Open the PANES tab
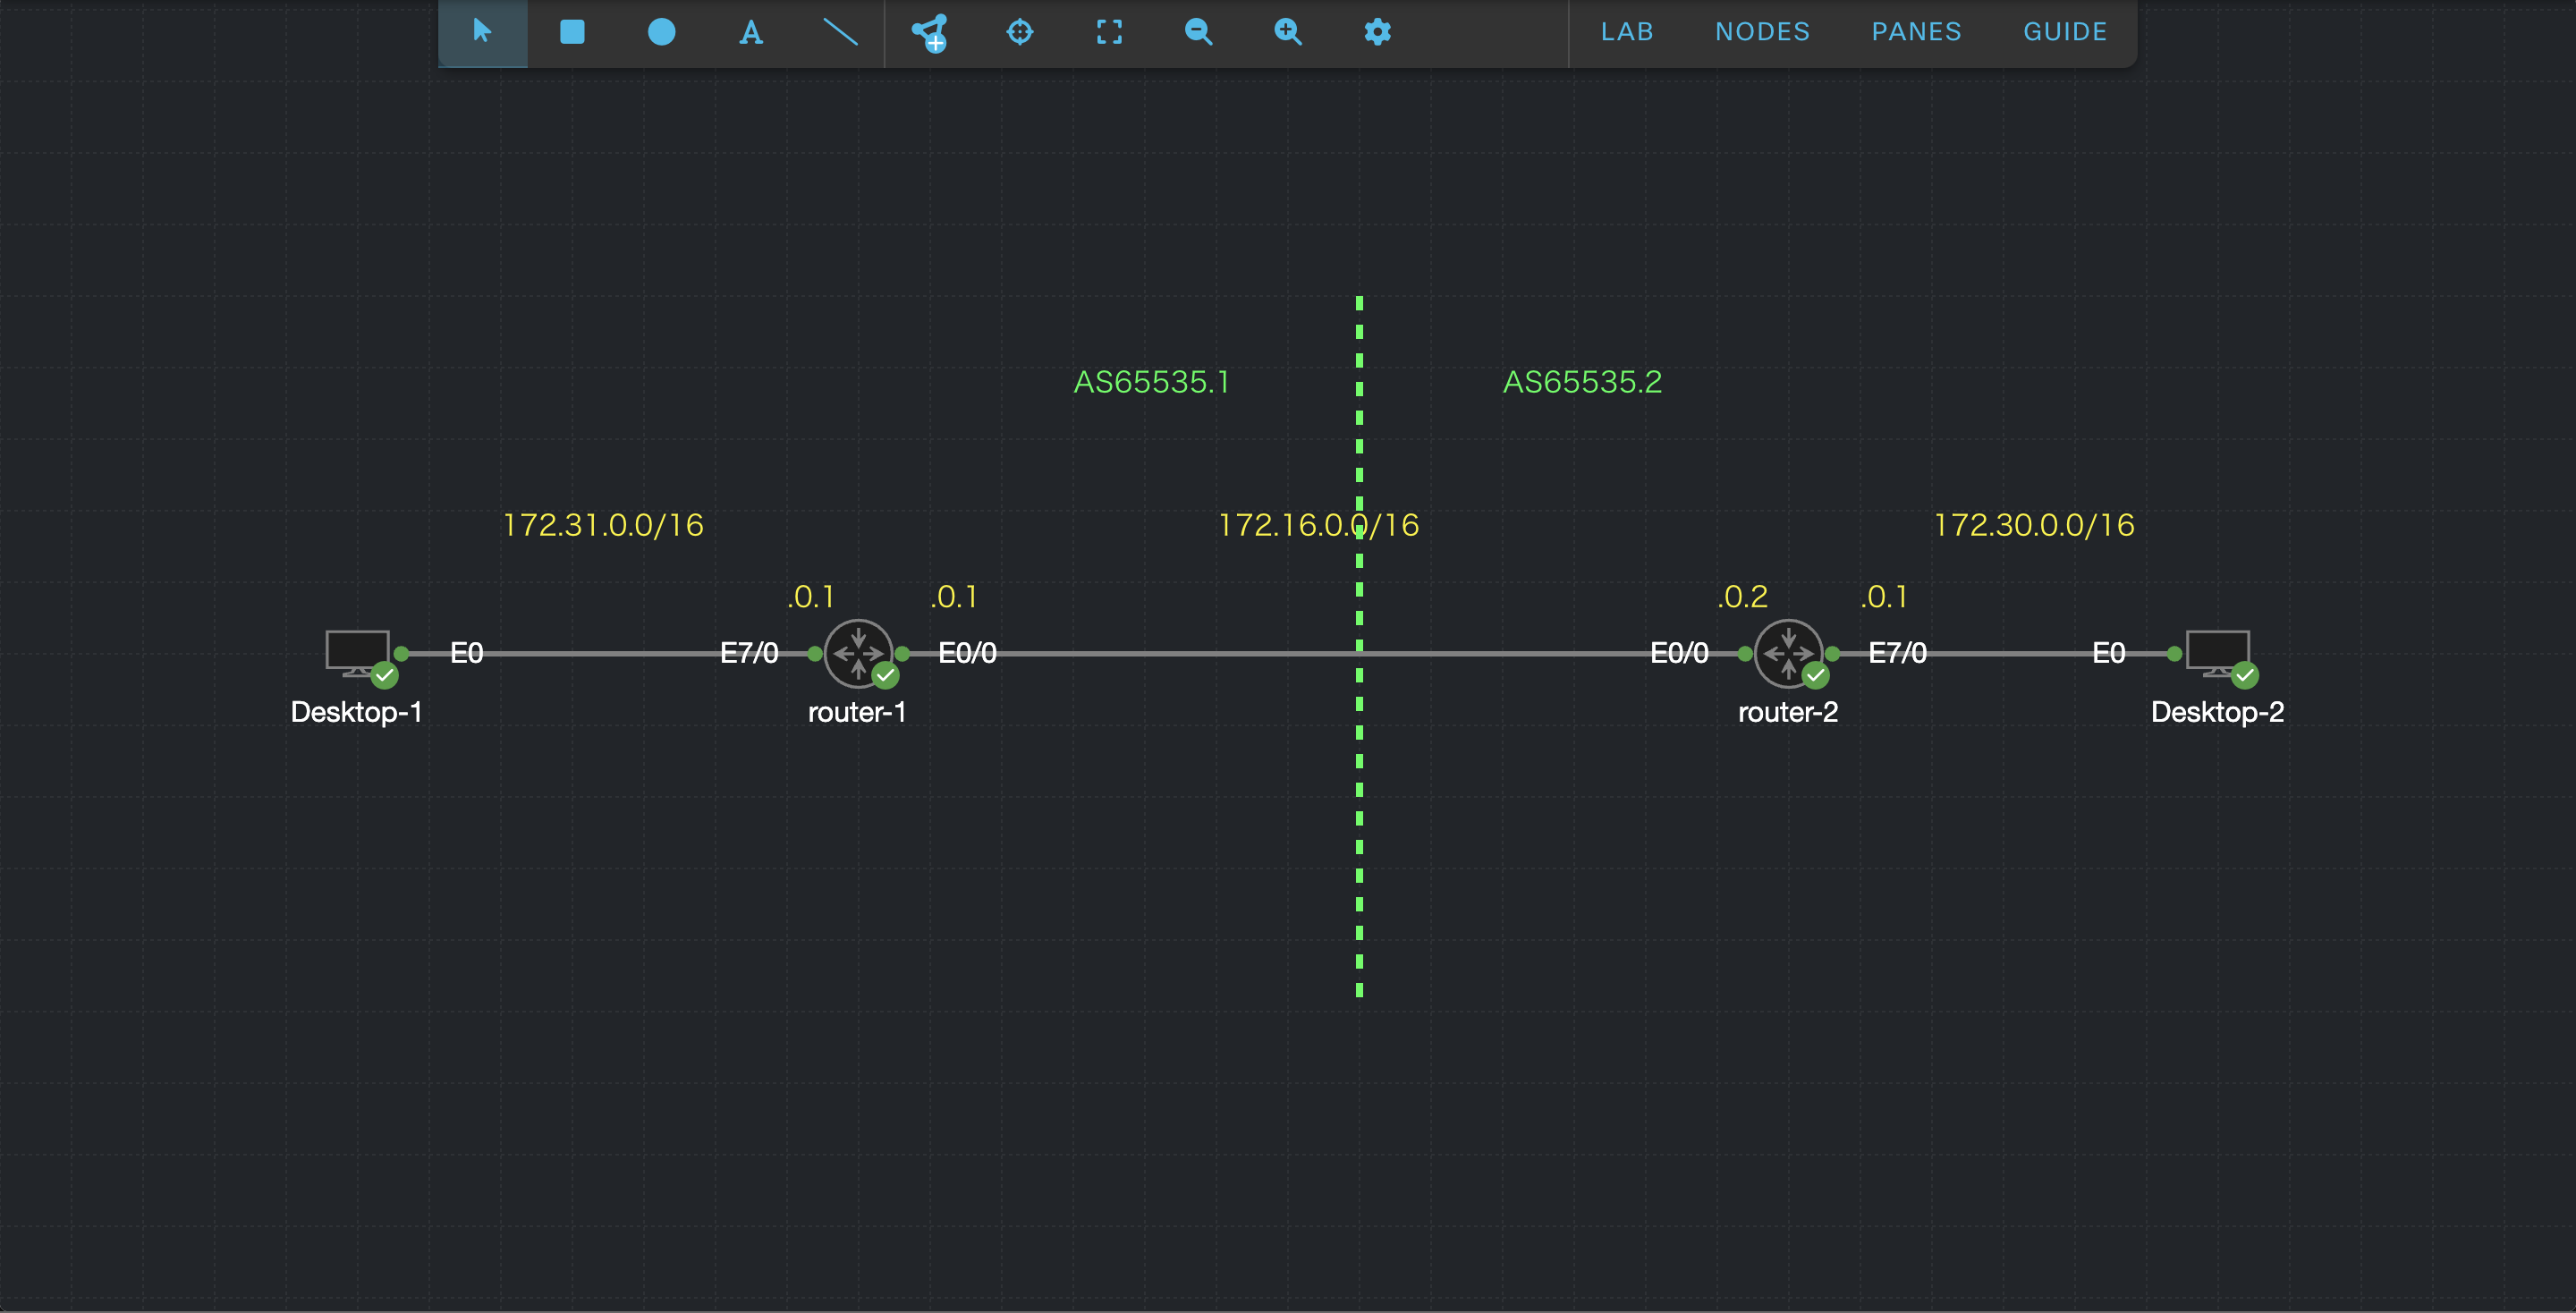This screenshot has width=2576, height=1313. (x=1916, y=32)
